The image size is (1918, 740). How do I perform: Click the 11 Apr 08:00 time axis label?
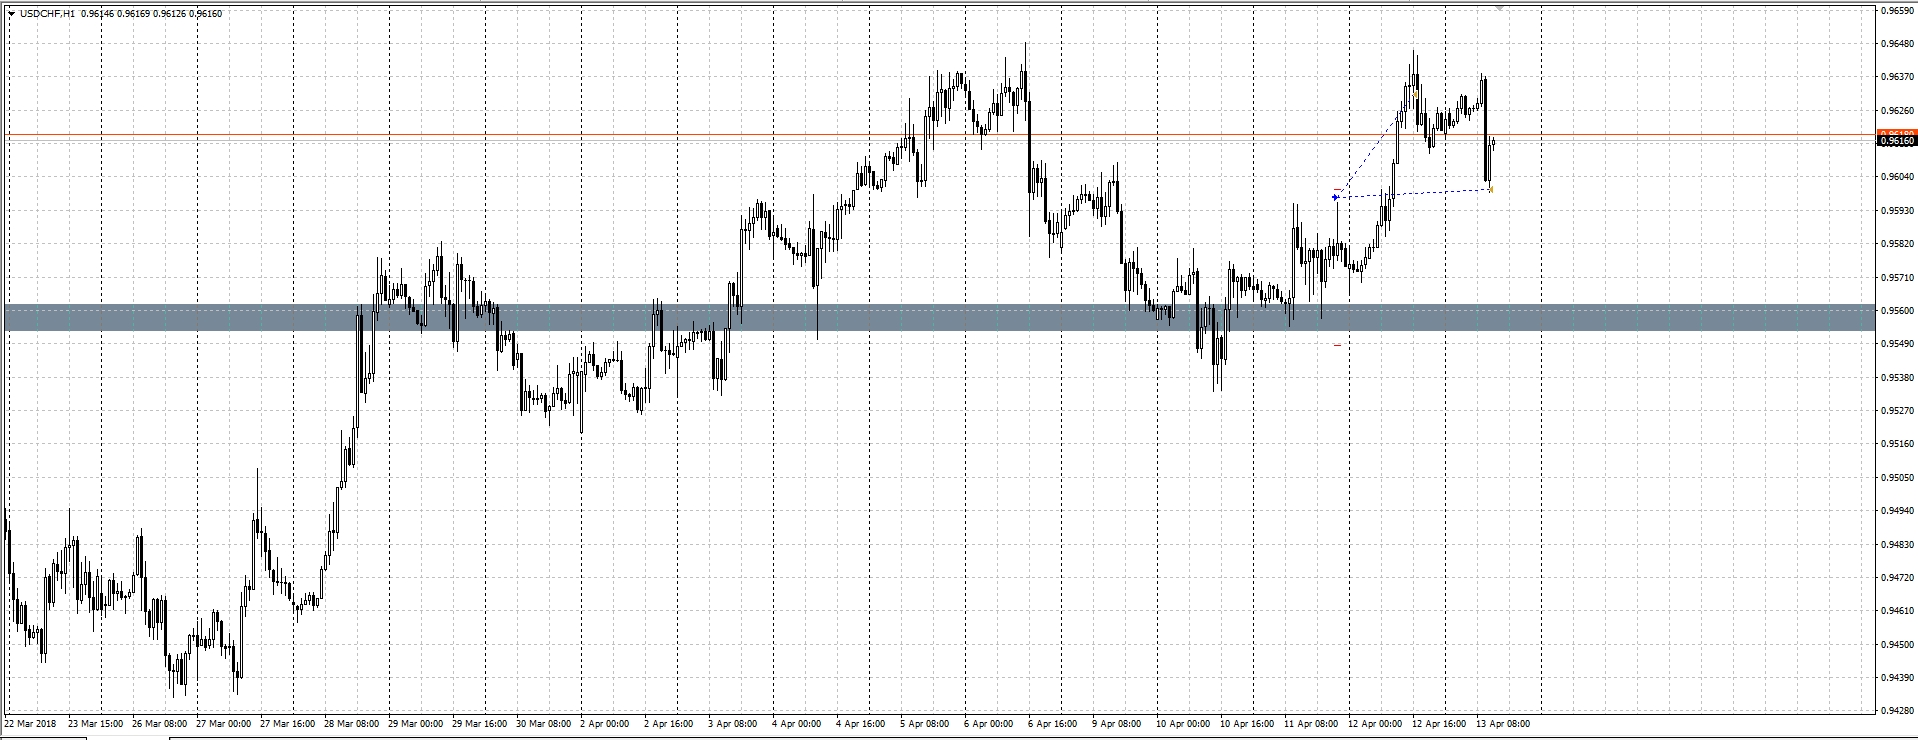(1312, 723)
